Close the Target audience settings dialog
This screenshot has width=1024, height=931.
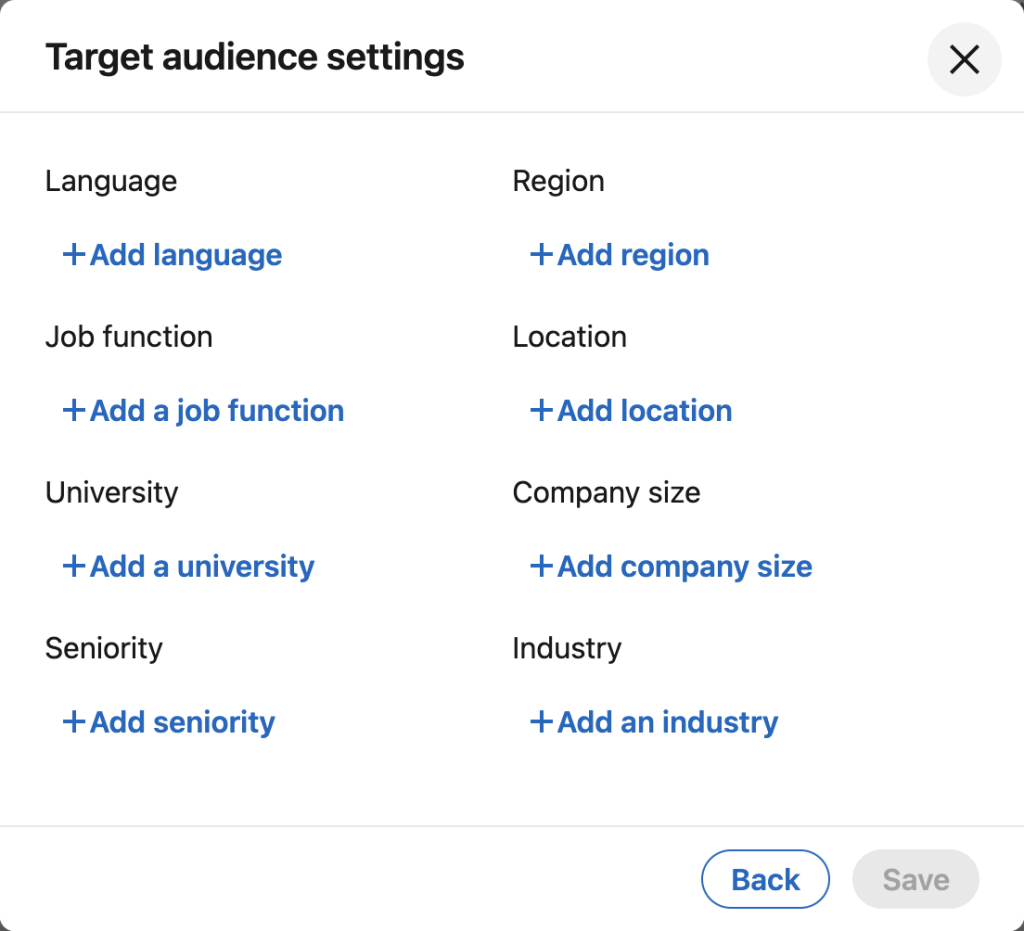[964, 60]
